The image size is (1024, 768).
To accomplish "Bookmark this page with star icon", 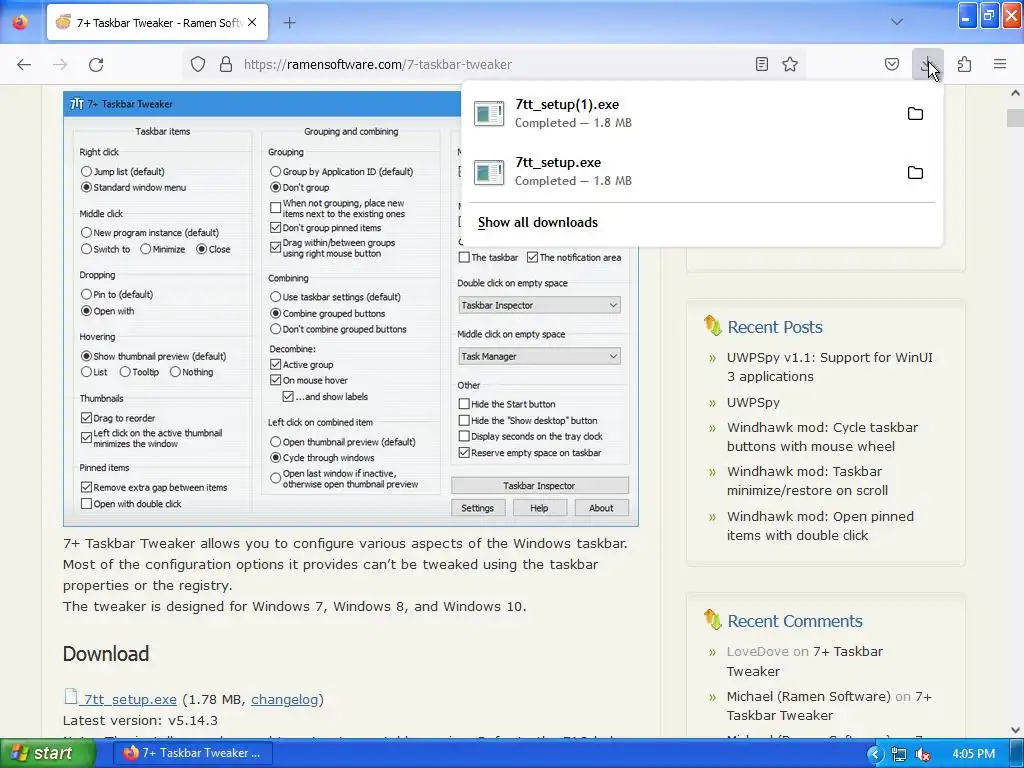I will 790,64.
